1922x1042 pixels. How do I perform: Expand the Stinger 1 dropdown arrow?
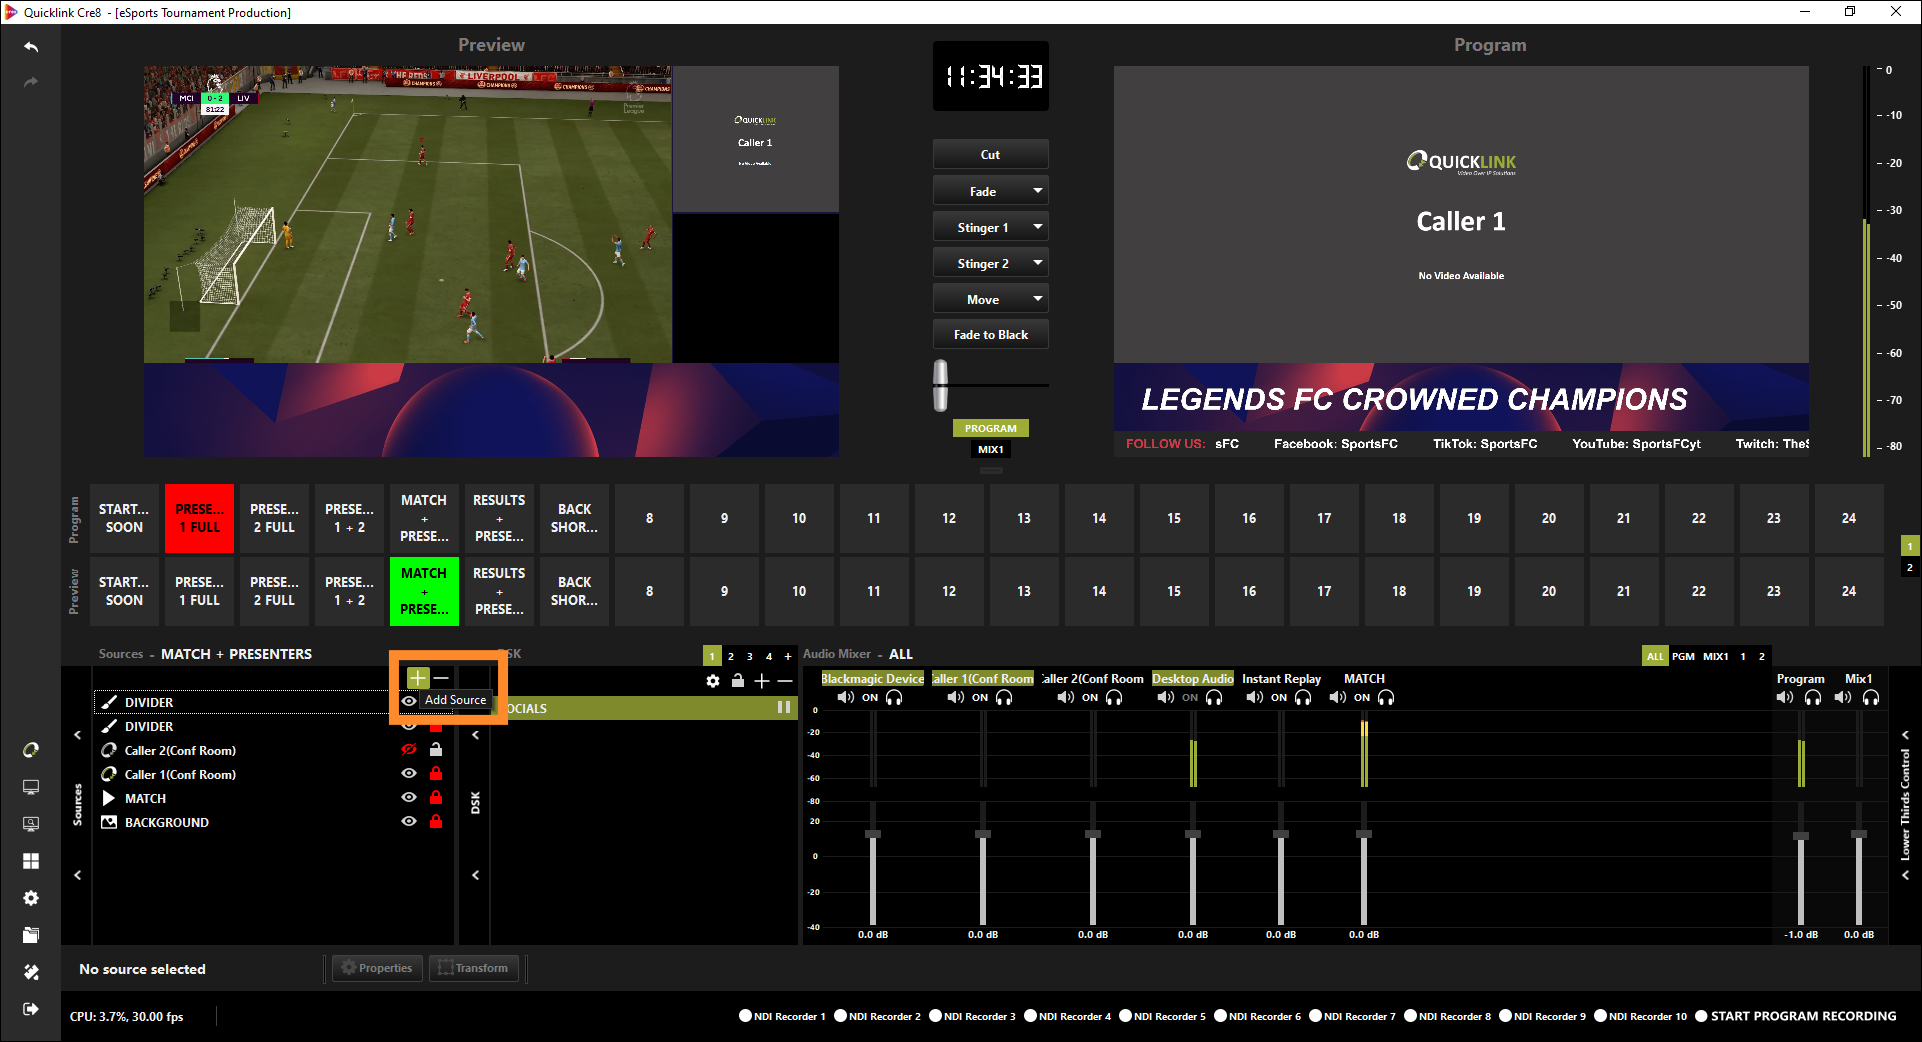coord(1037,227)
